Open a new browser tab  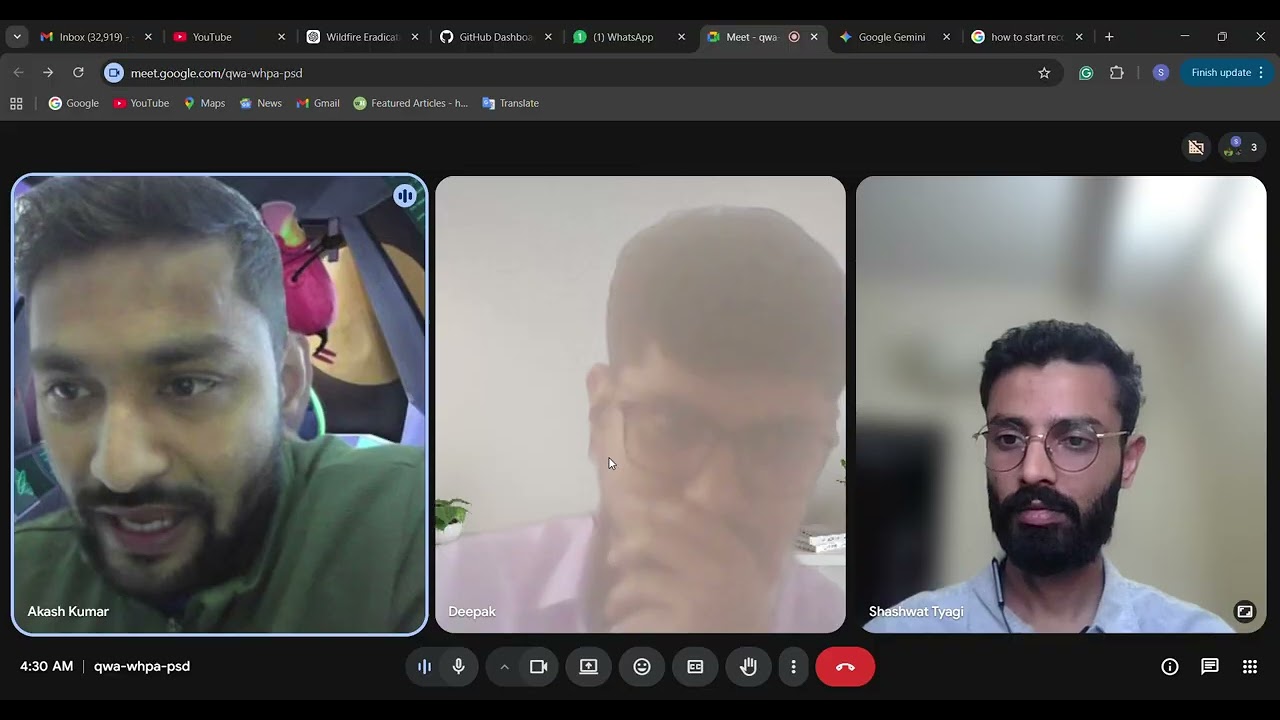coord(1109,37)
